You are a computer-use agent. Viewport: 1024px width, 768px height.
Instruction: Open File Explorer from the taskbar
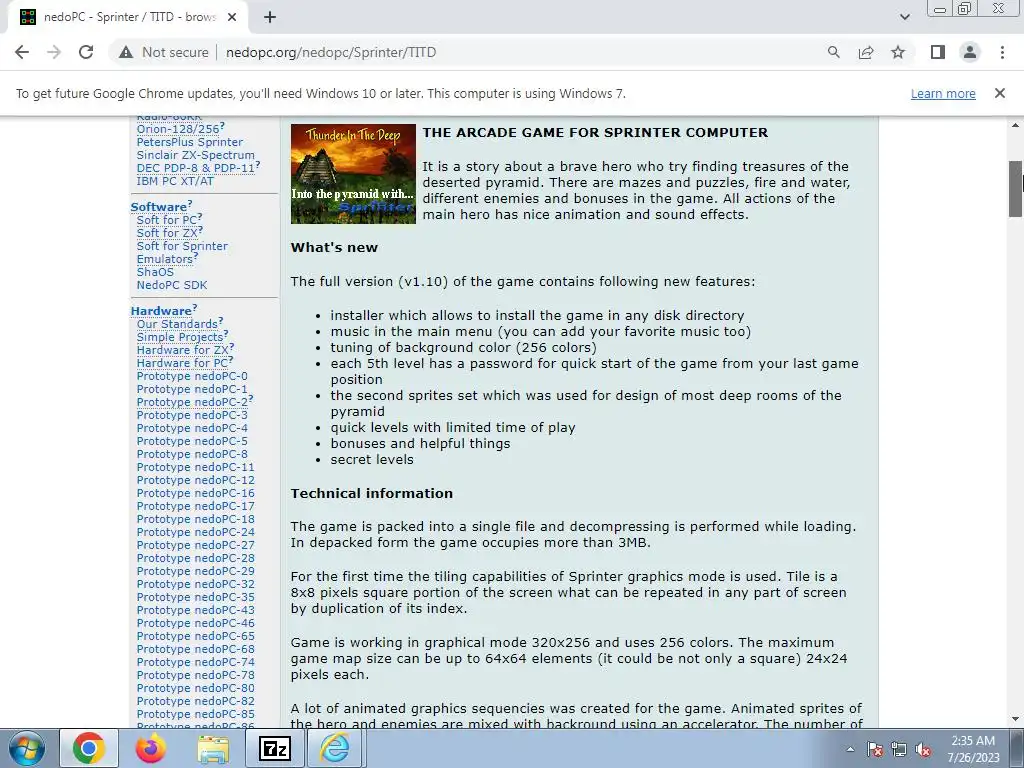coord(213,748)
